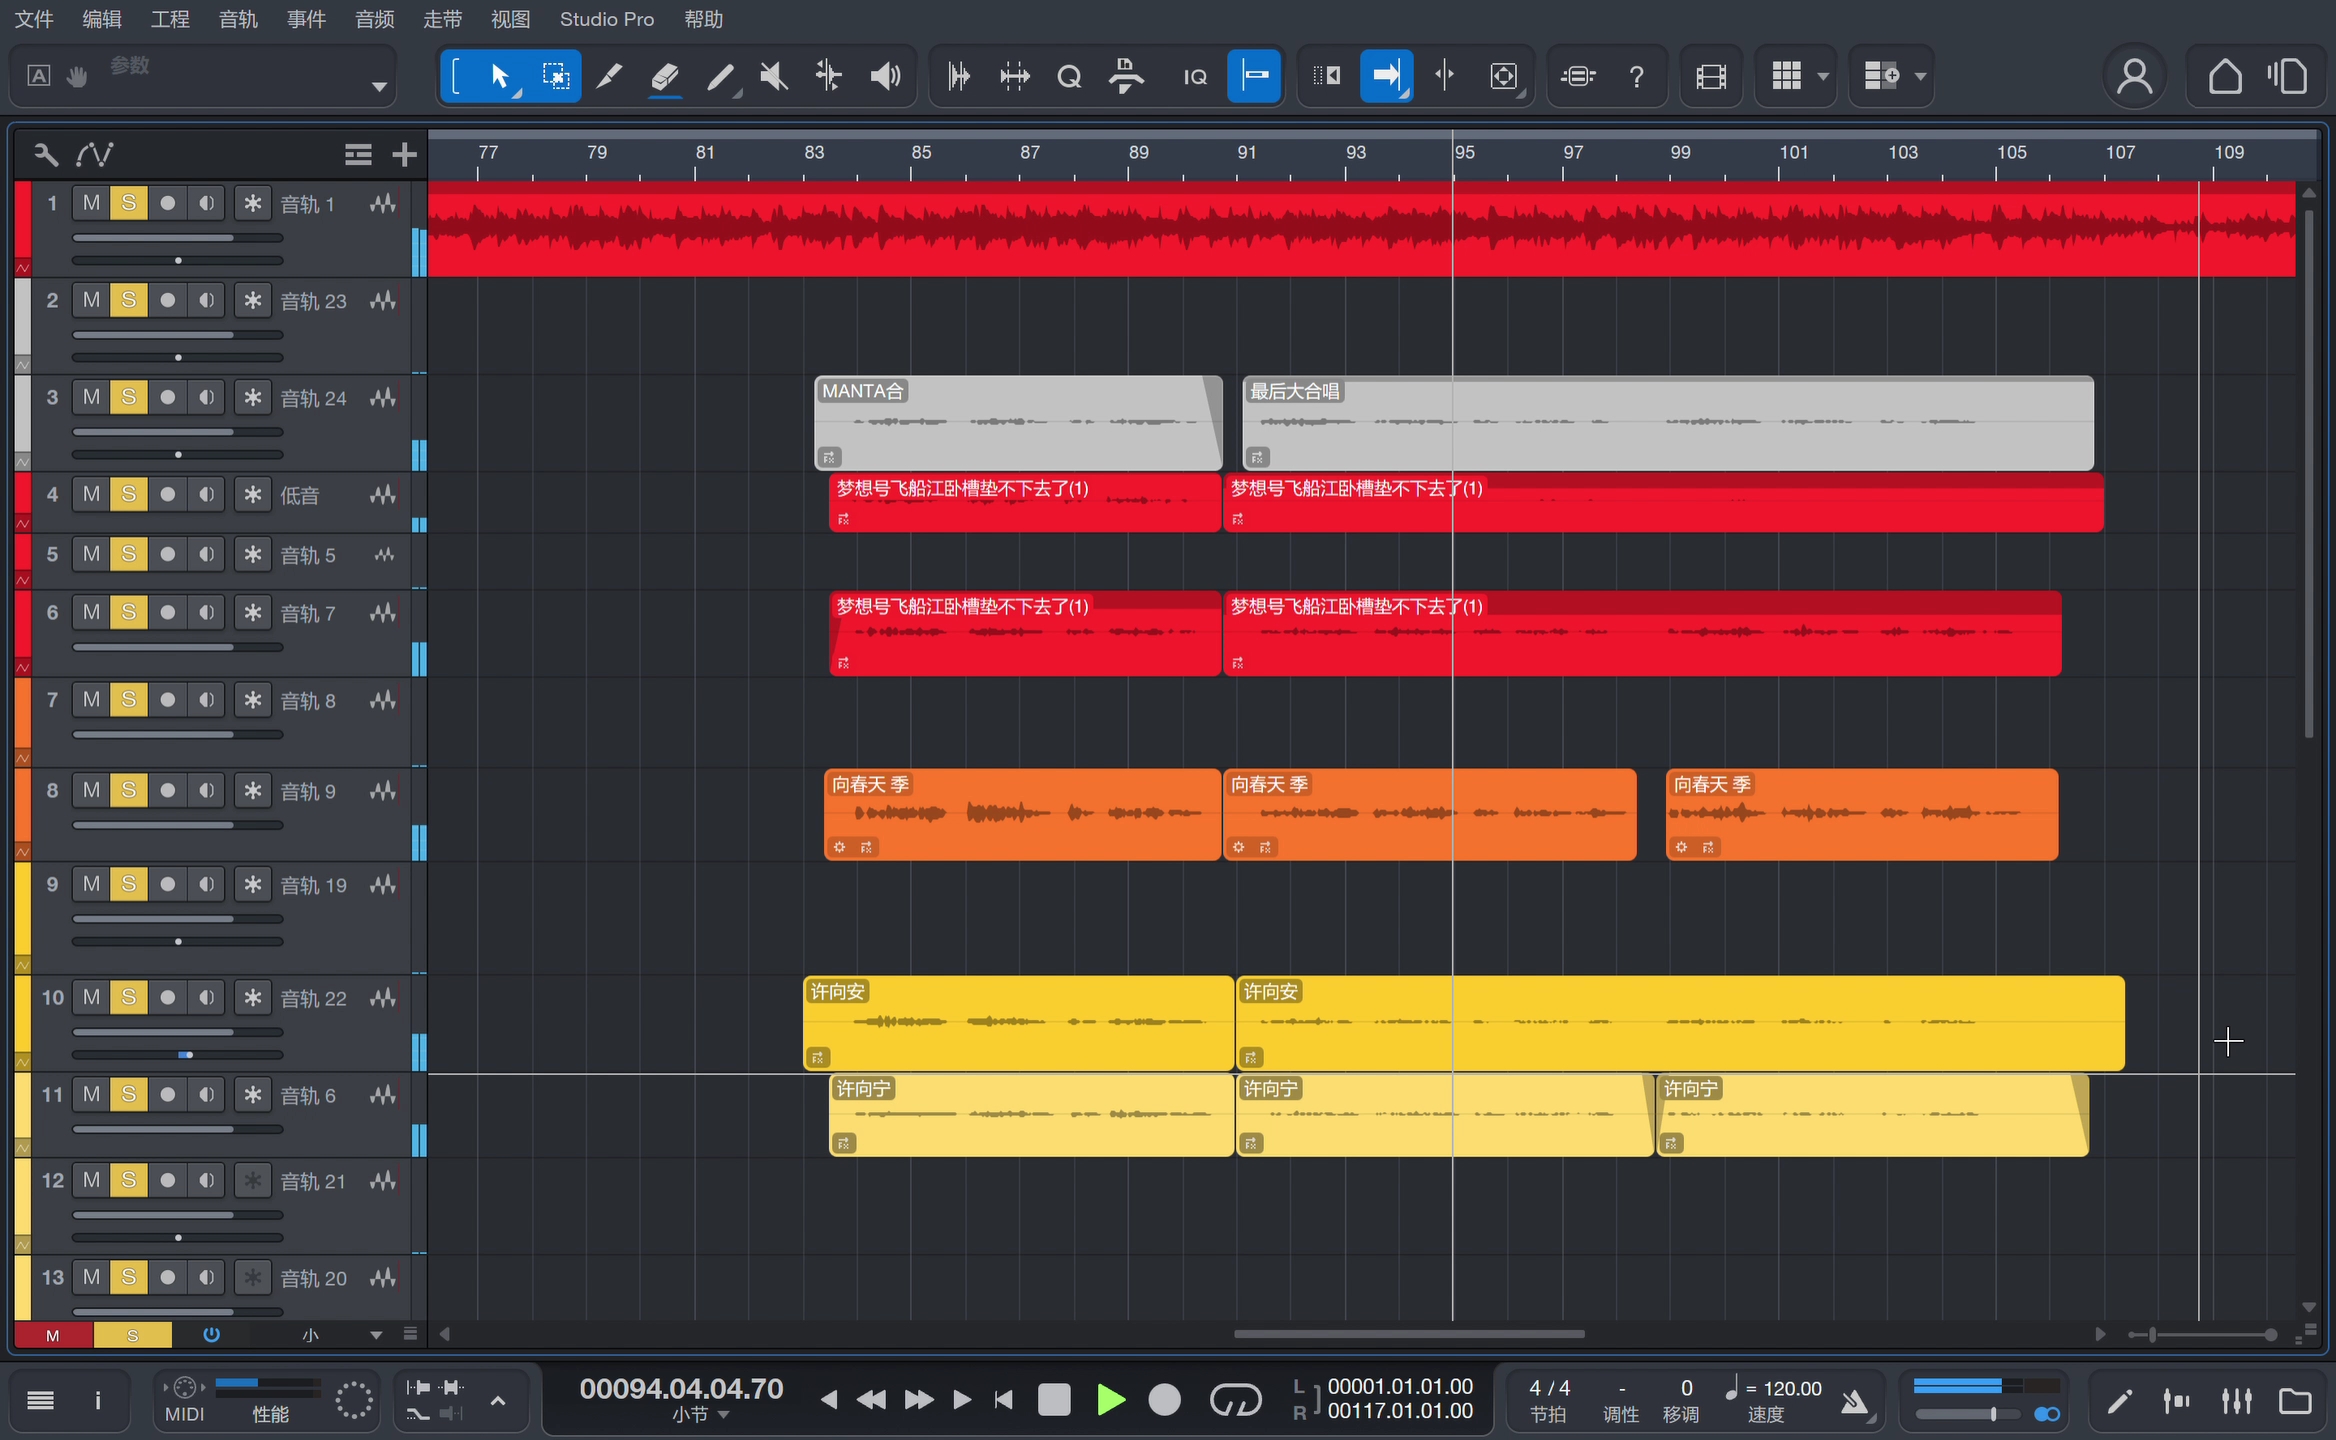Open the info 'i' inspector icon
Viewport: 2336px width, 1440px height.
97,1401
